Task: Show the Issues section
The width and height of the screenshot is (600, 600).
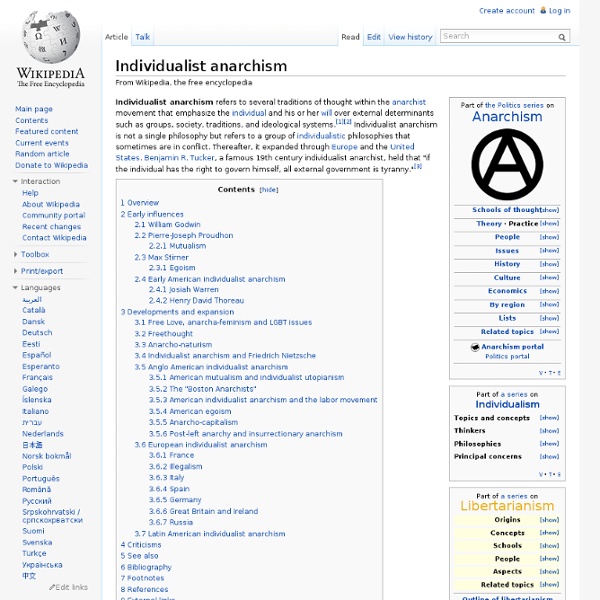Action: [549, 251]
